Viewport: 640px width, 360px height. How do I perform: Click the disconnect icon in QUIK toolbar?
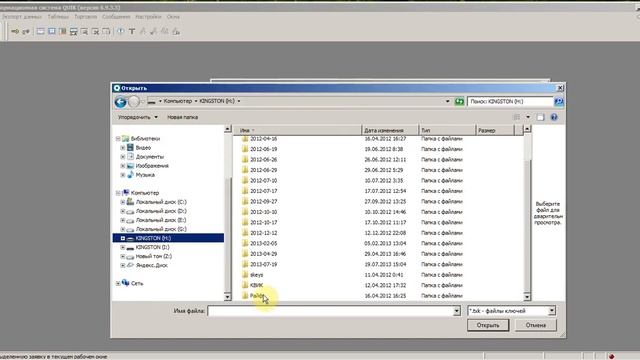pyautogui.click(x=26, y=31)
